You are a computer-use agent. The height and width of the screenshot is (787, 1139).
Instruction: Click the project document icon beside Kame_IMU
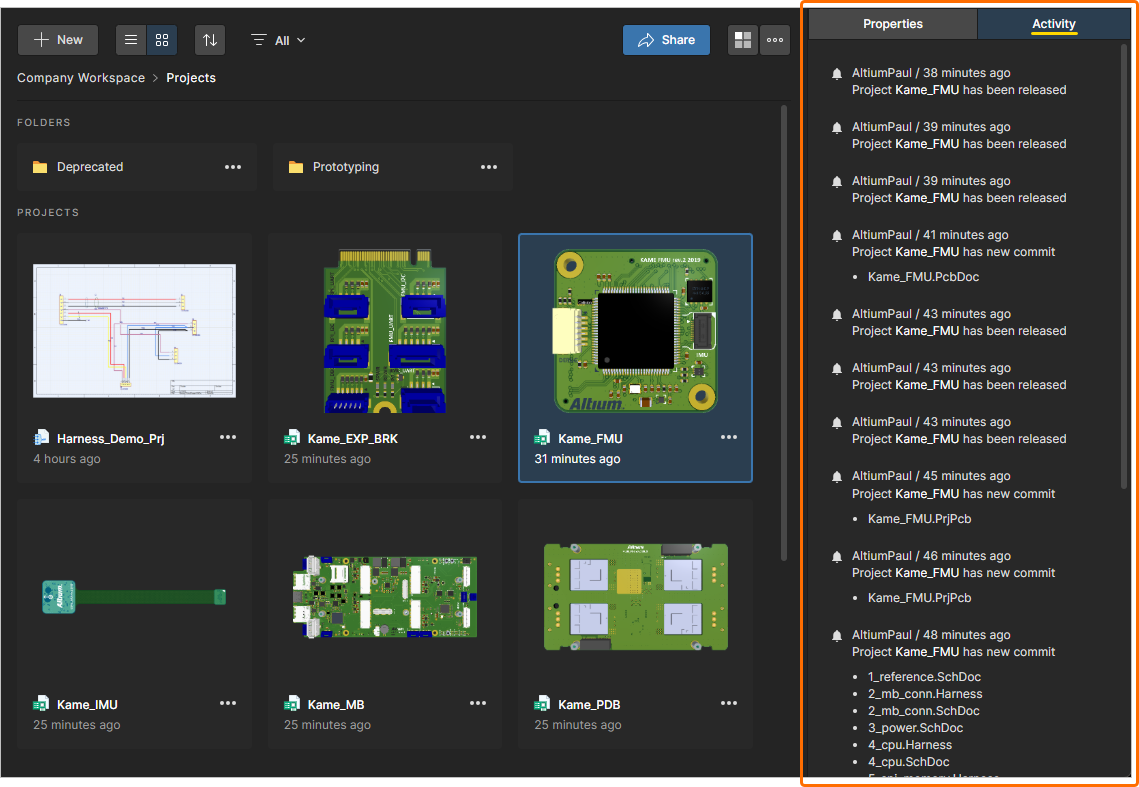click(x=41, y=703)
